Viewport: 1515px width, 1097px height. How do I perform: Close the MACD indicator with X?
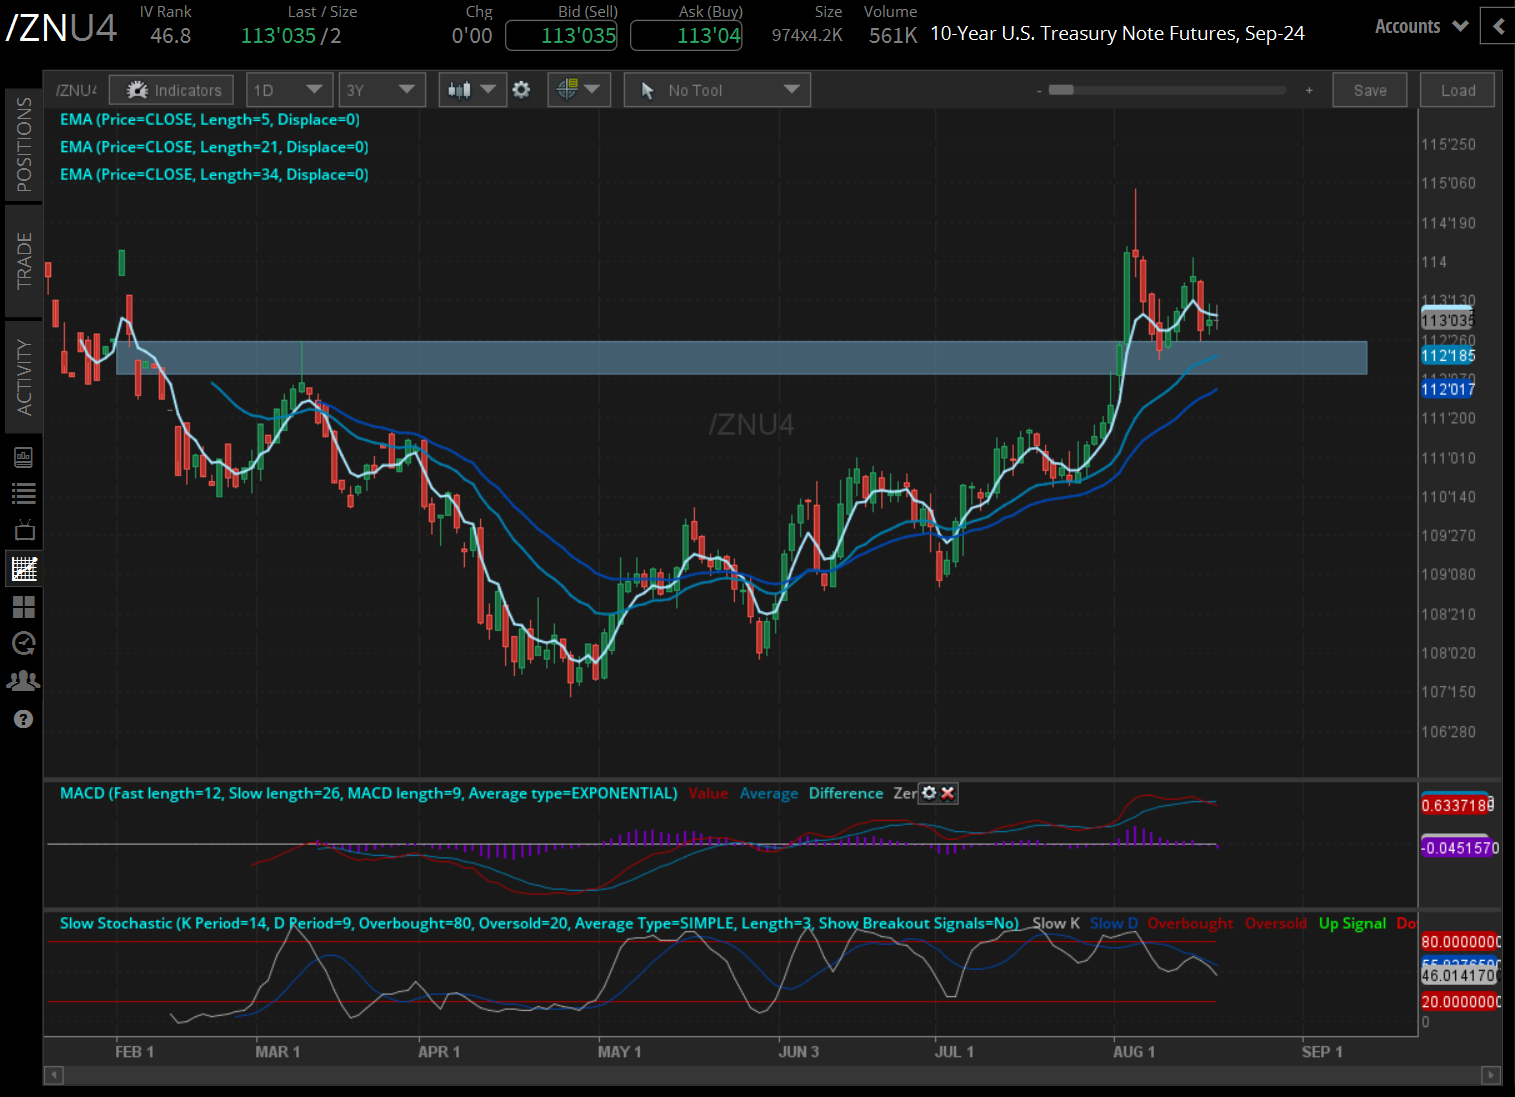948,793
